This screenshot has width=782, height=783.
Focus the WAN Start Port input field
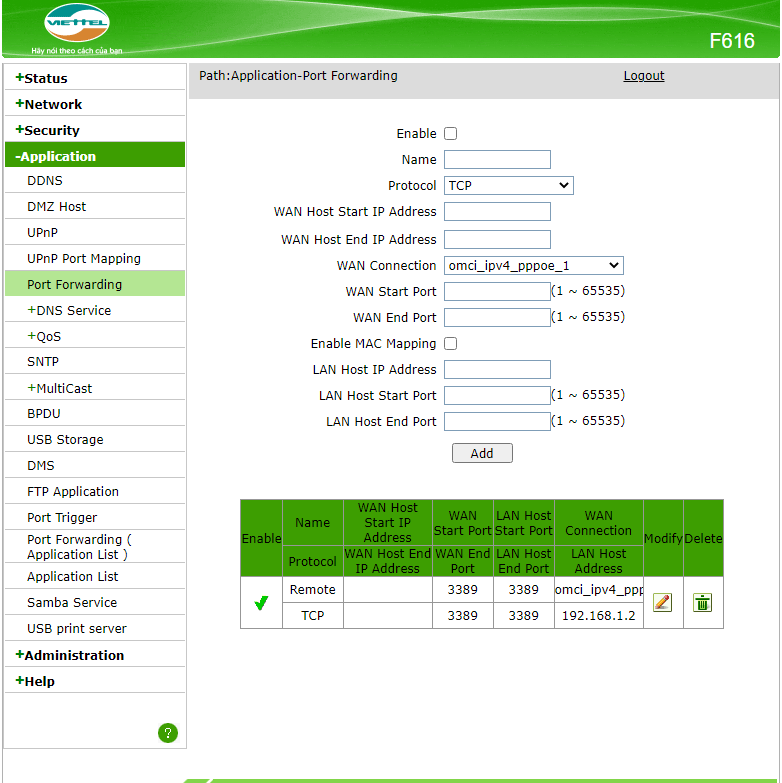(497, 291)
